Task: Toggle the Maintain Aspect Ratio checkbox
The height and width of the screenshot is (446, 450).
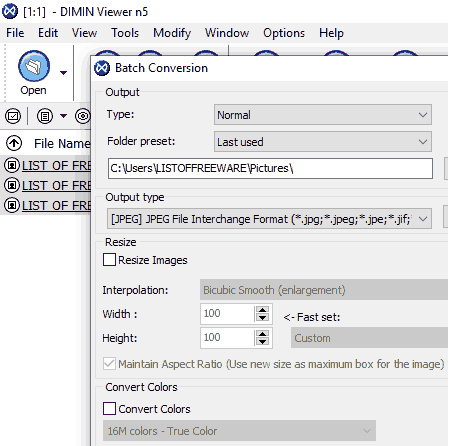Action: (109, 364)
